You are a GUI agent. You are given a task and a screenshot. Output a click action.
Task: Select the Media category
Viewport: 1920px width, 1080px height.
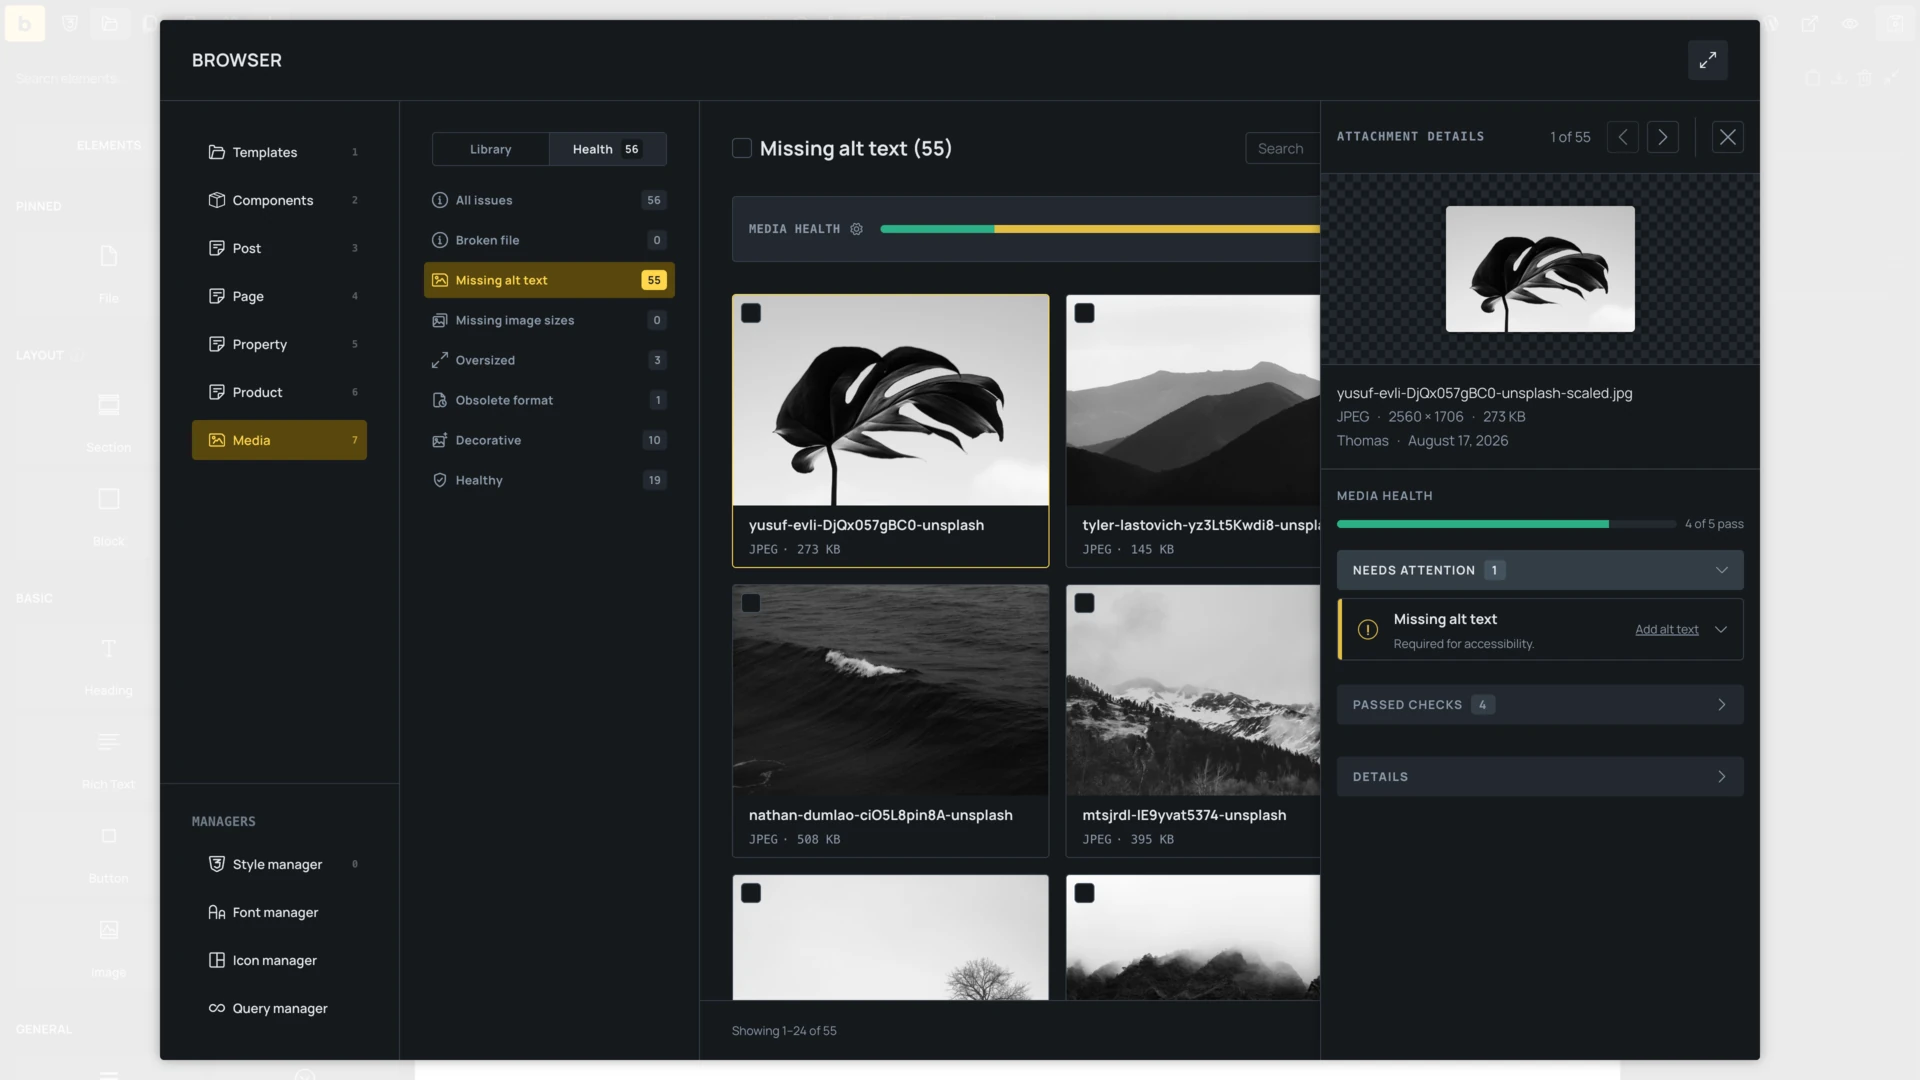(x=279, y=440)
